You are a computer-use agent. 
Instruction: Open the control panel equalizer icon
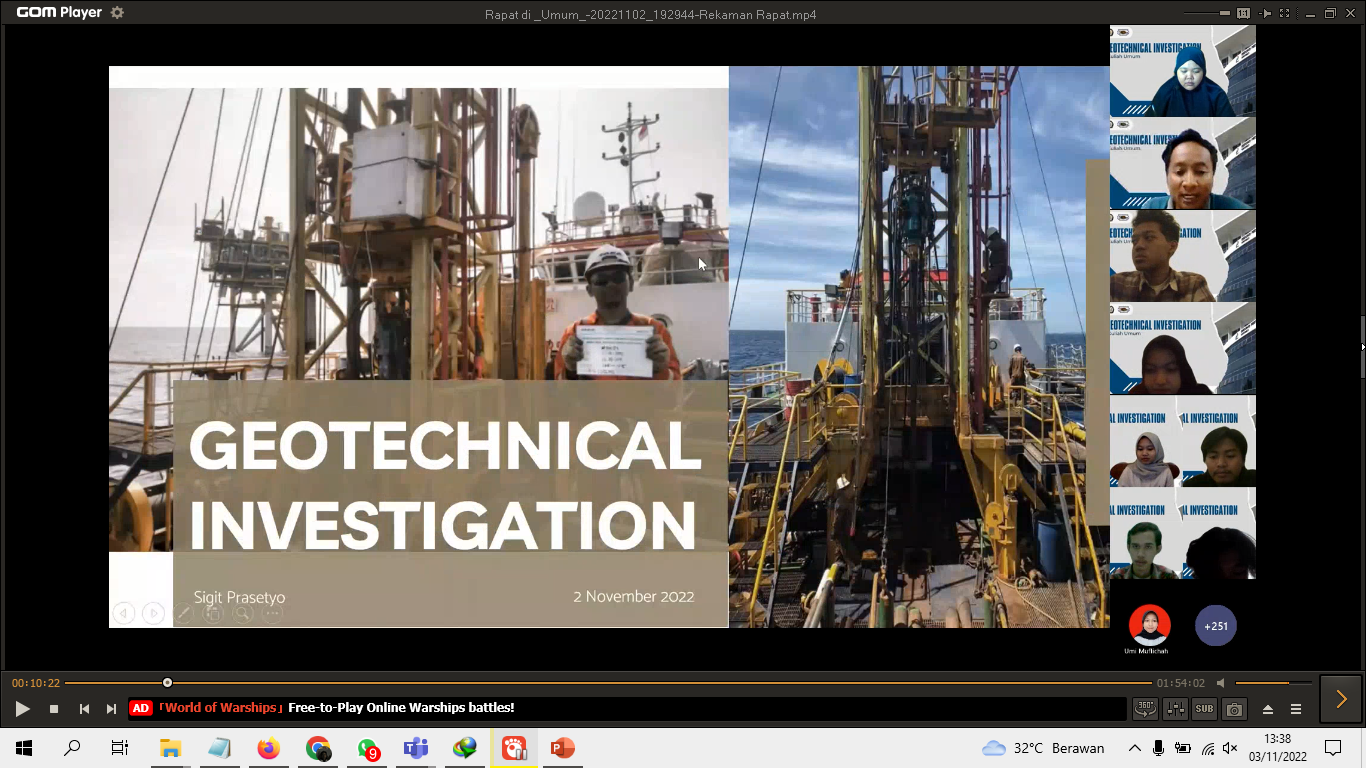click(x=1175, y=709)
